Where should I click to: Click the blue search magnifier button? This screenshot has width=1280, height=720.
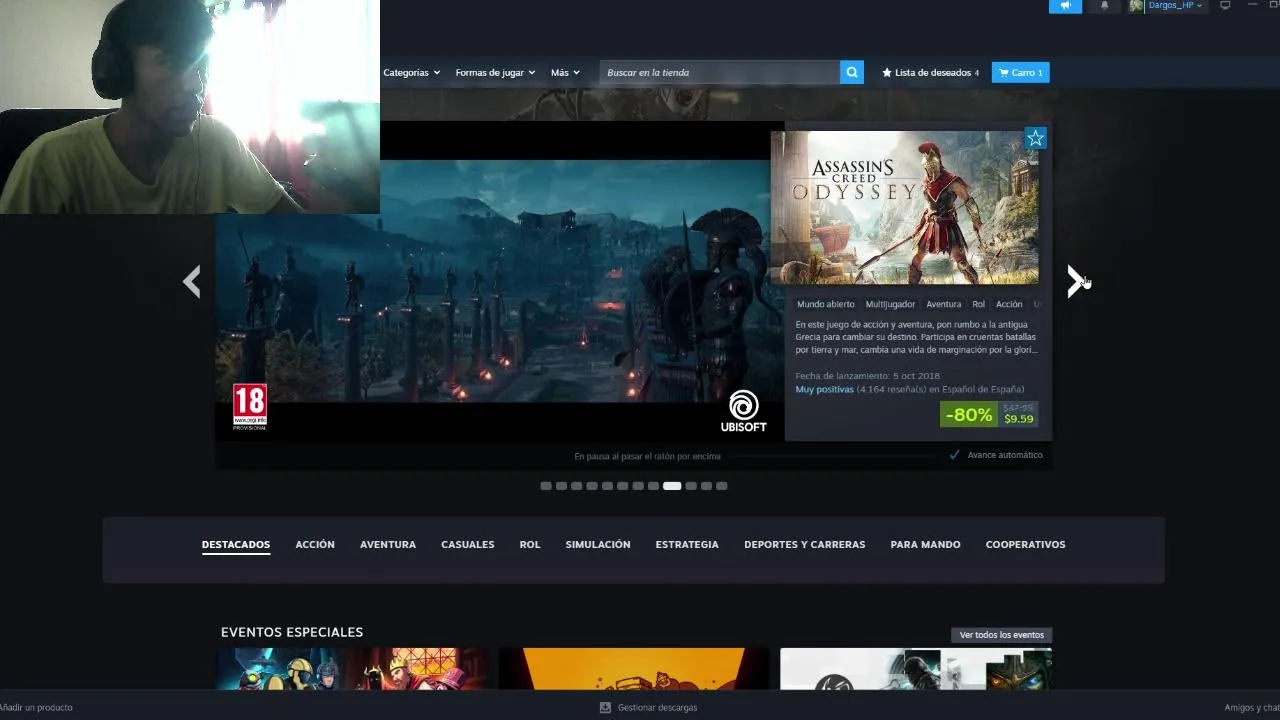click(852, 72)
